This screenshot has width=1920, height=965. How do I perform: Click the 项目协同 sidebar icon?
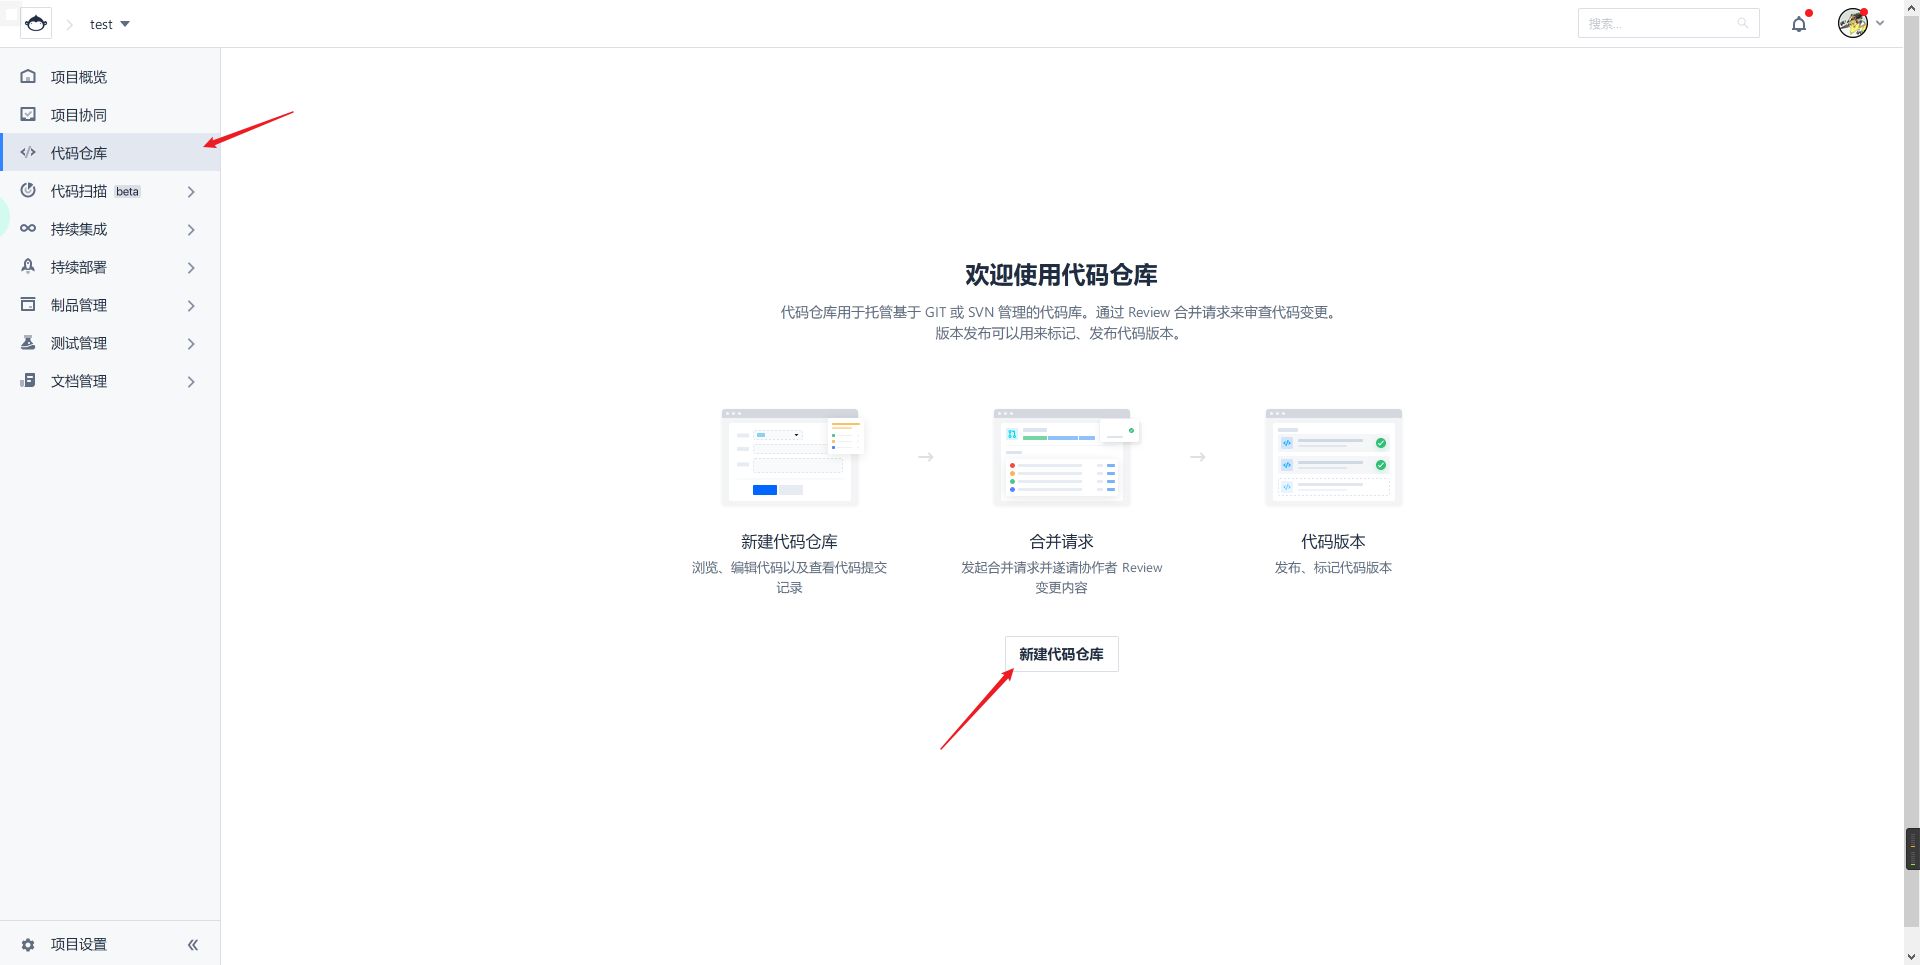pos(28,115)
